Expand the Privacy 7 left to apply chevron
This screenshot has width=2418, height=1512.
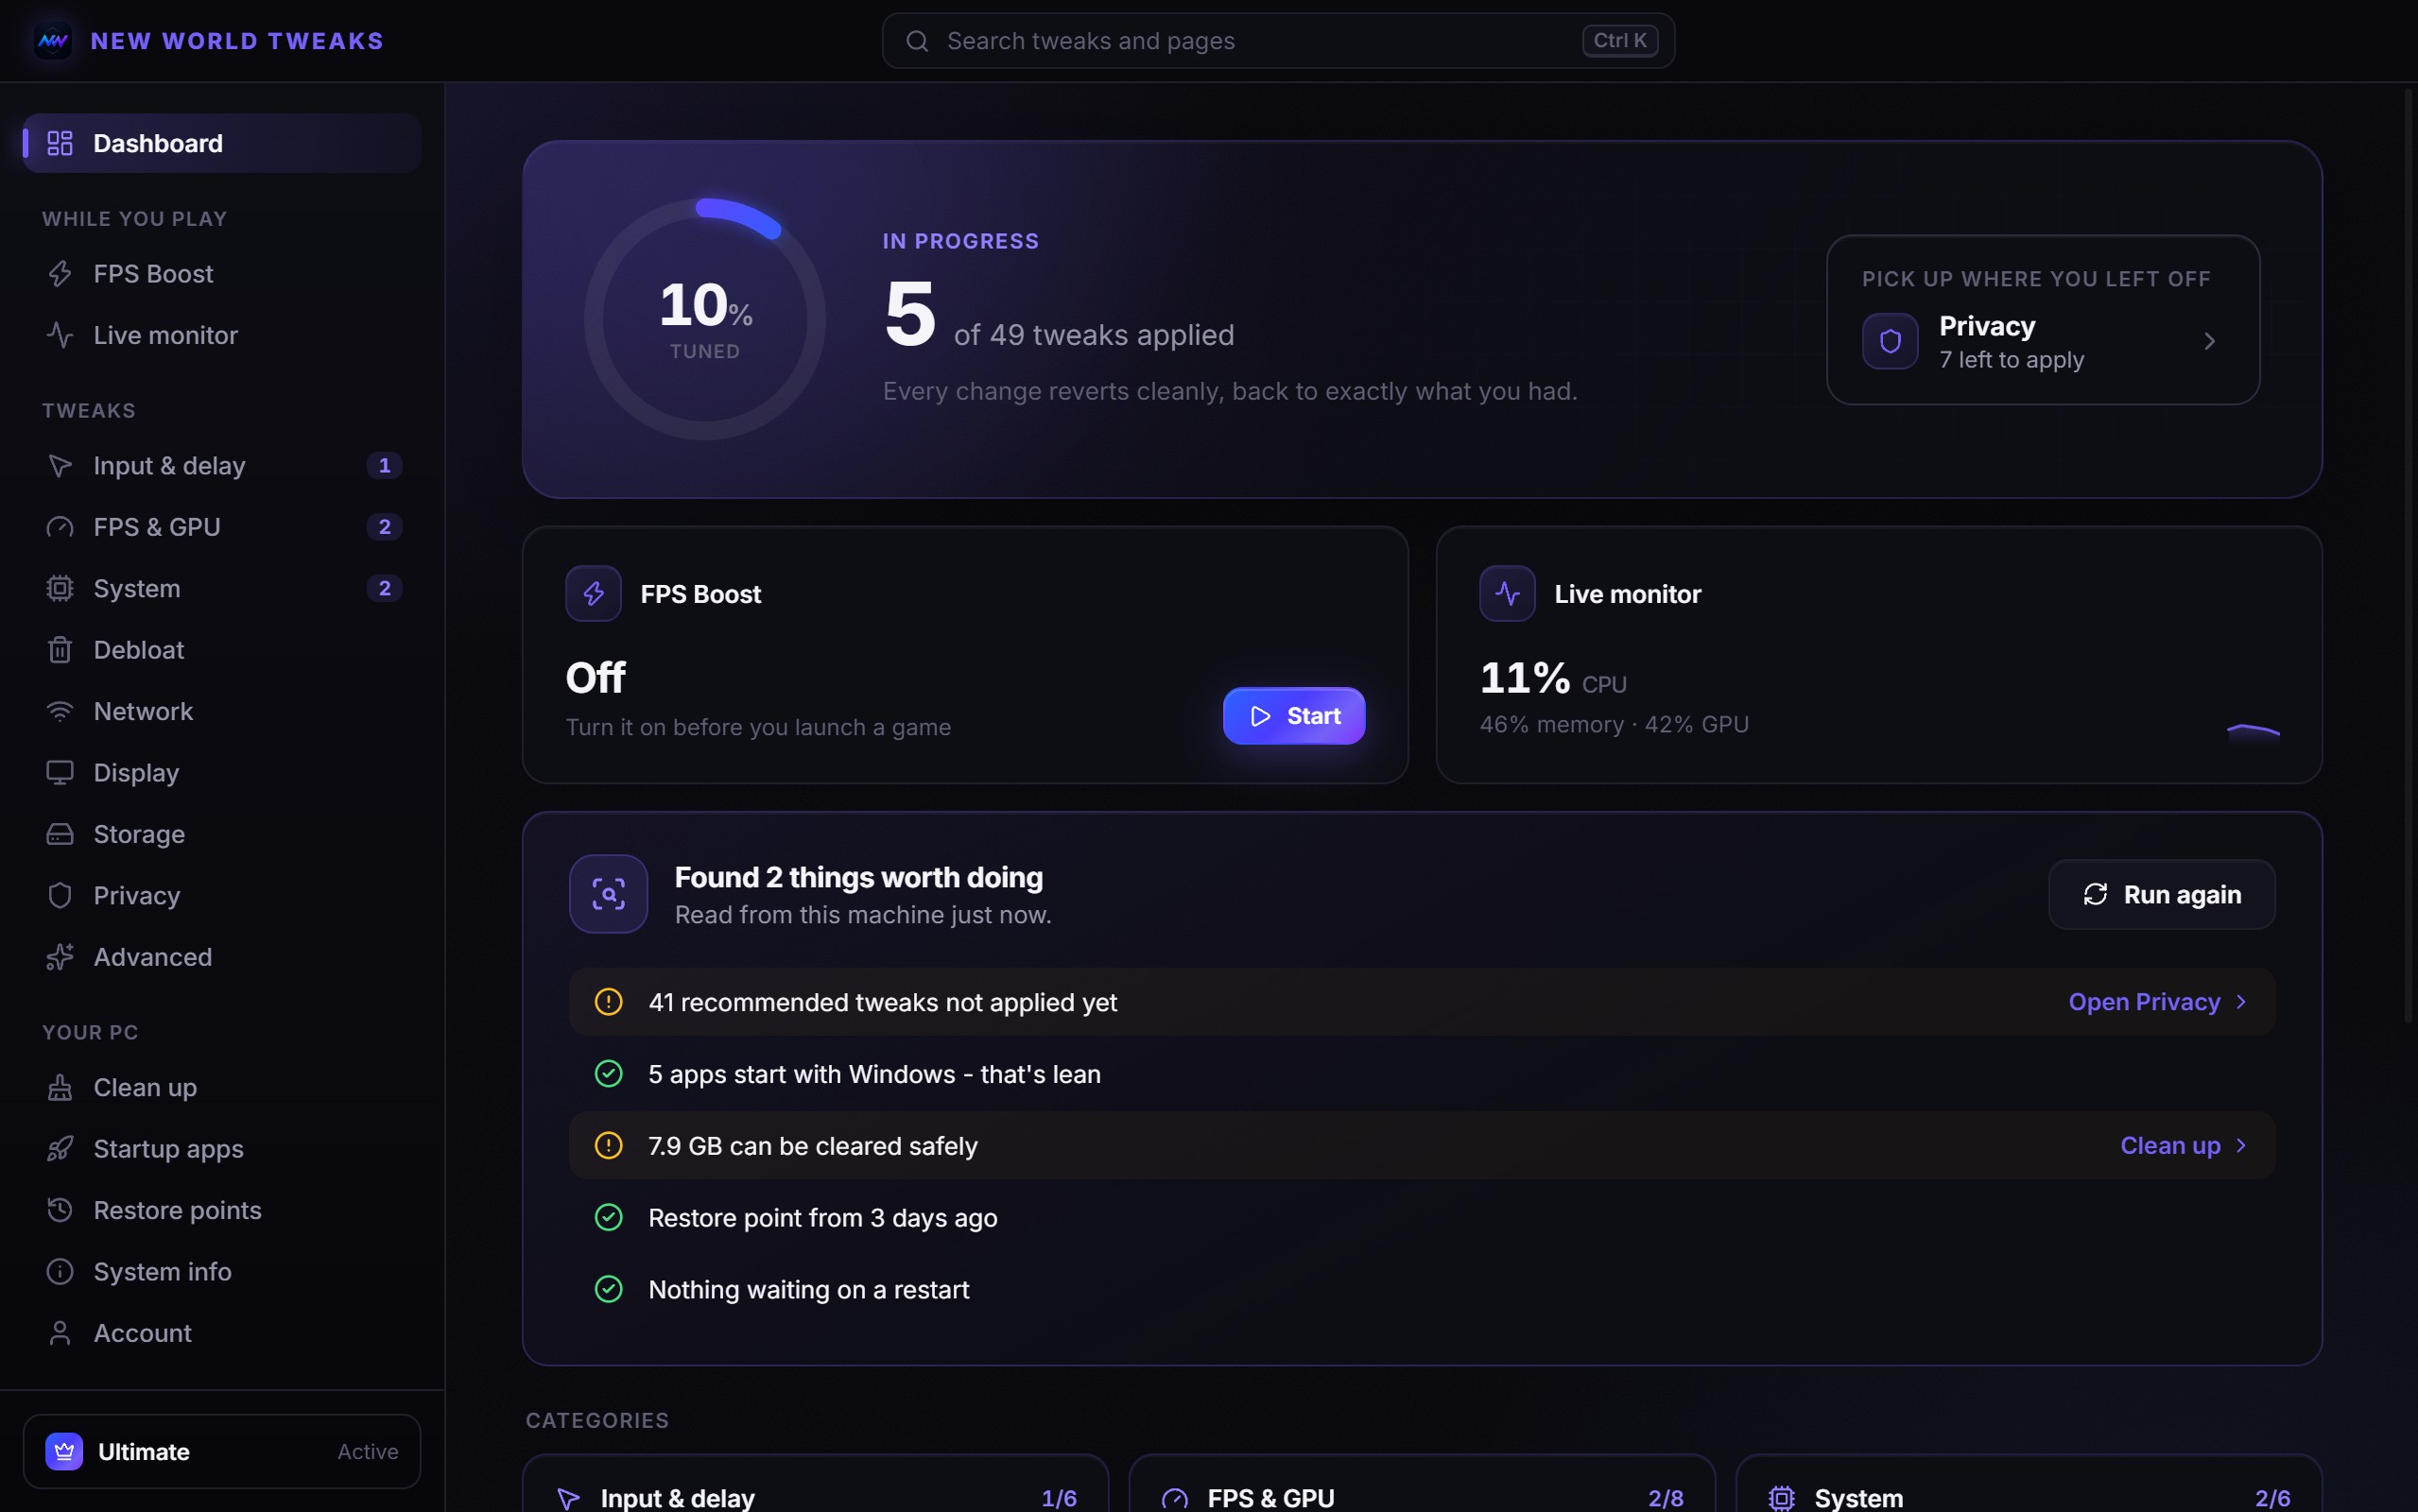(x=2210, y=342)
